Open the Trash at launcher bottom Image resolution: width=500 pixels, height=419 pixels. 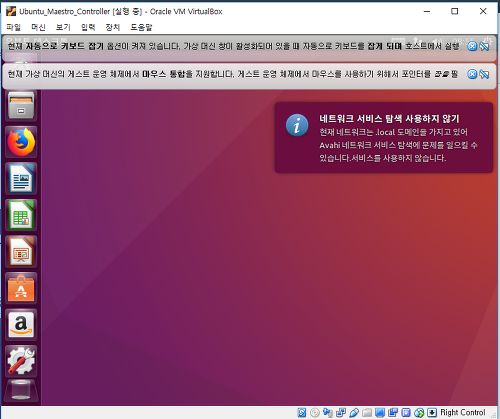click(x=21, y=390)
